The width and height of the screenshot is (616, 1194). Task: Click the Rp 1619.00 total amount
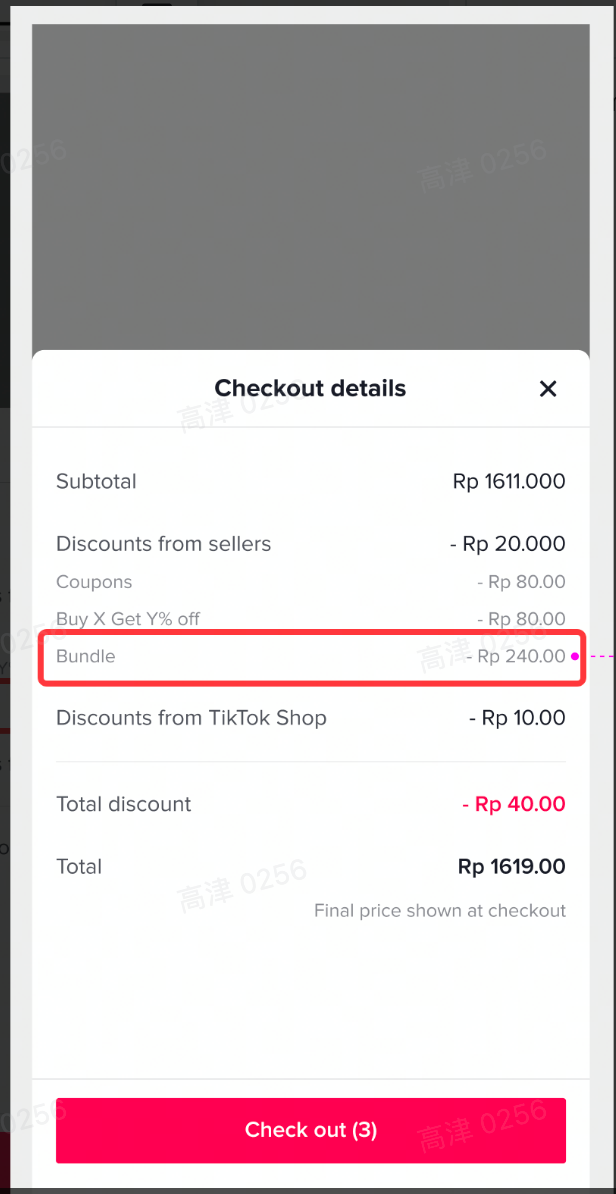(511, 867)
